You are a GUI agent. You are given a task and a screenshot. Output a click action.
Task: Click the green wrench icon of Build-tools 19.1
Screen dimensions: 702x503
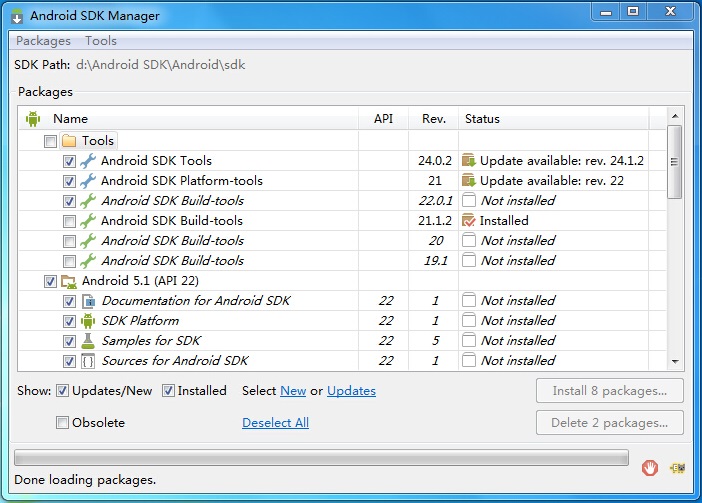tap(88, 260)
